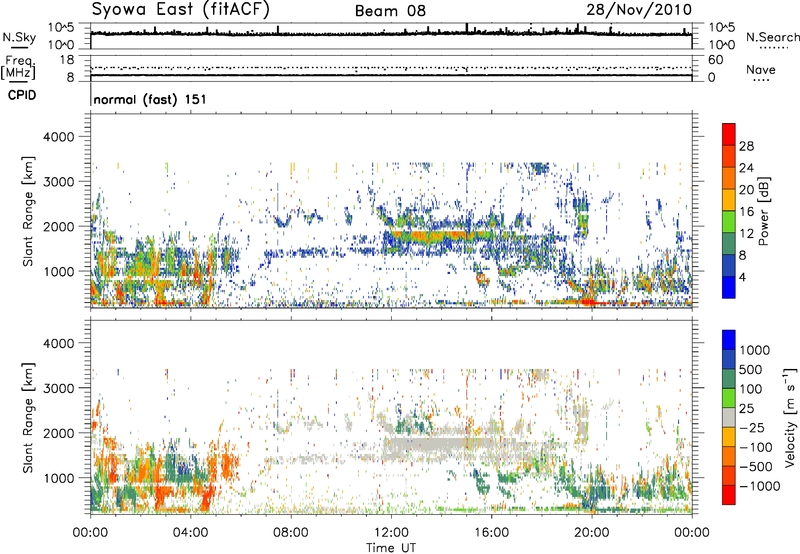Click the gray segment of Velocity colorbar
This screenshot has height=554, width=800.
coord(729,417)
